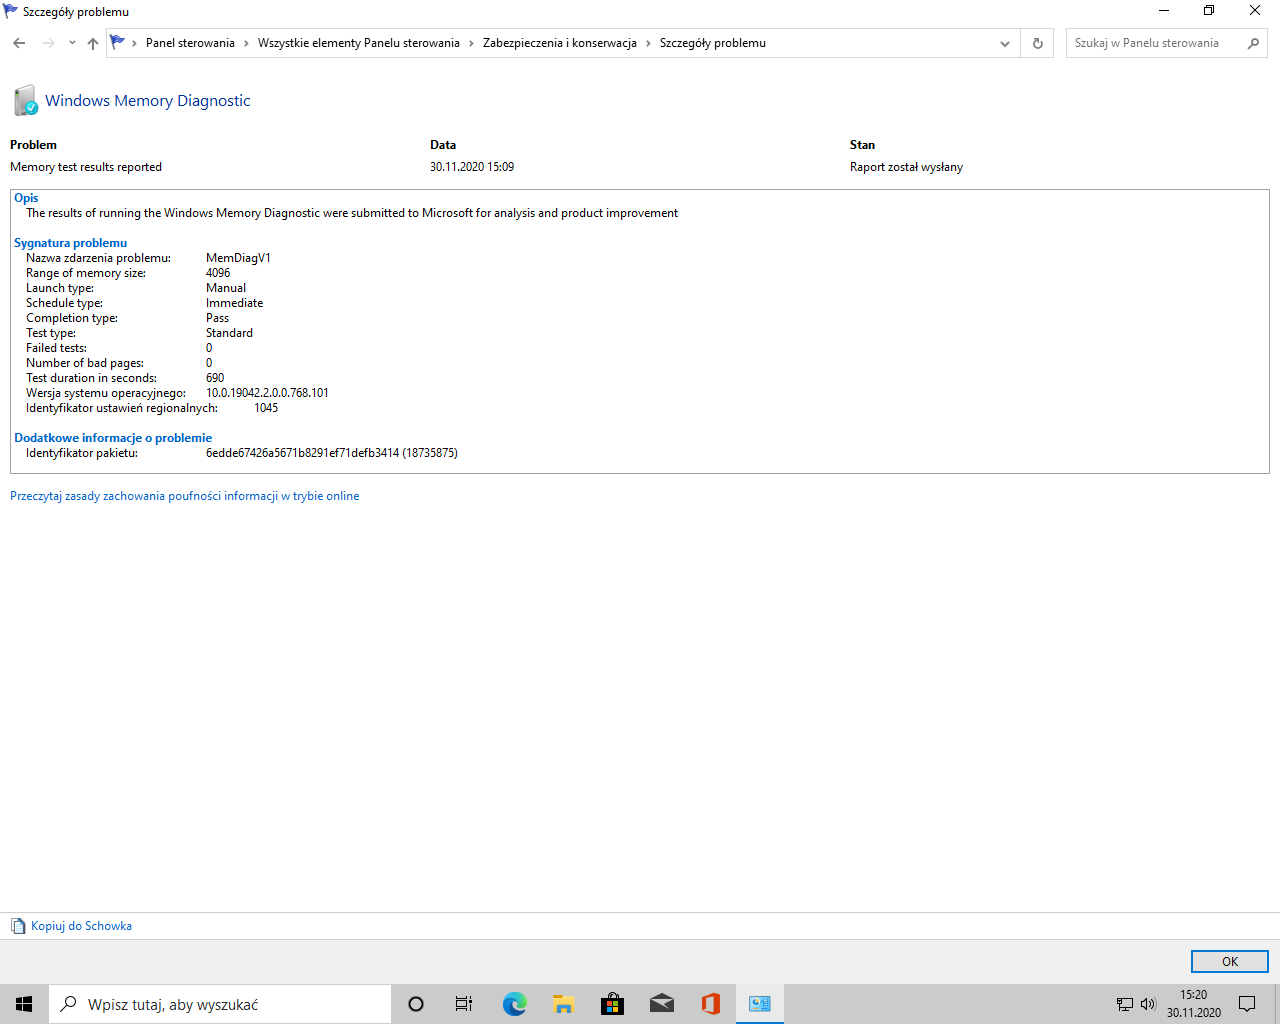Viewport: 1280px width, 1024px height.
Task: Click Dodatkowe informacje o problemie header
Action: [x=113, y=438]
